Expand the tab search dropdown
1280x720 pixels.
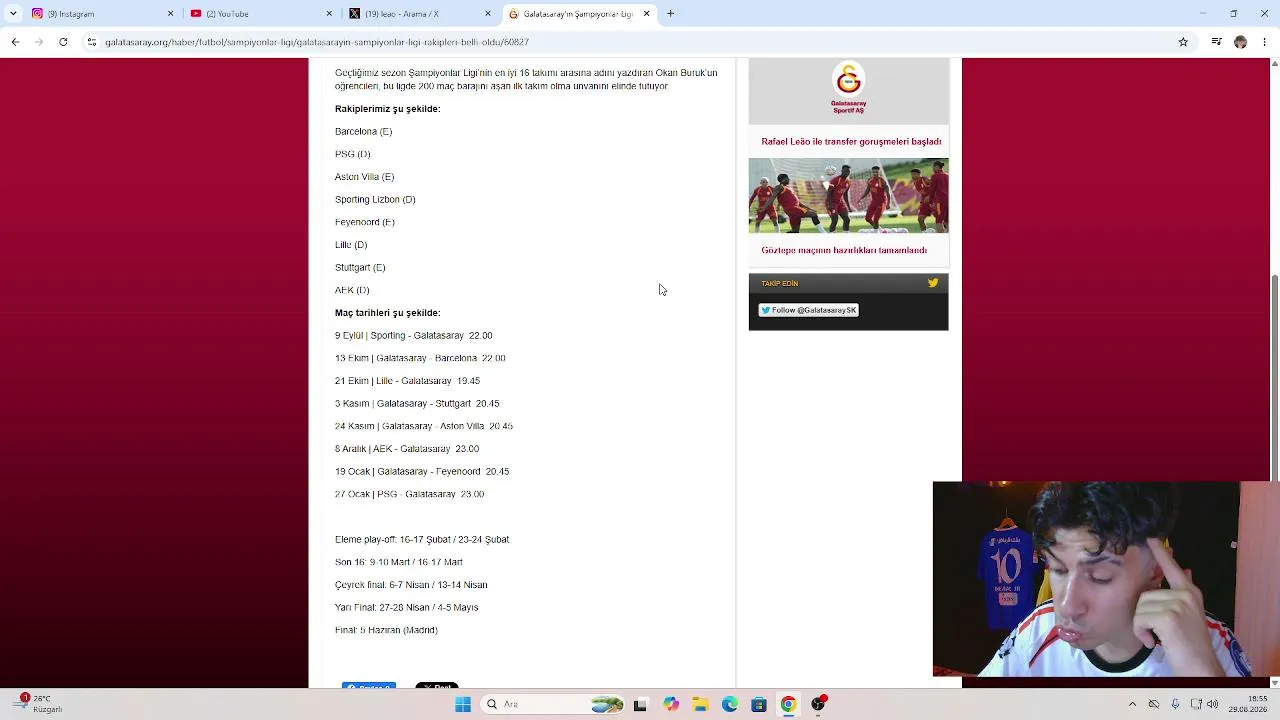pos(13,14)
